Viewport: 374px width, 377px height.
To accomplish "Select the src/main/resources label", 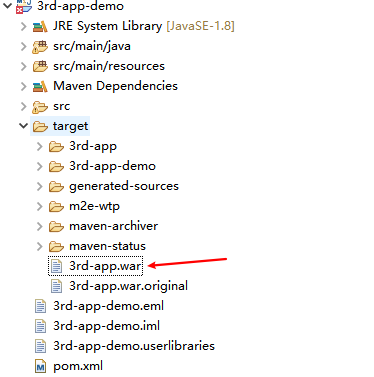I will (109, 66).
